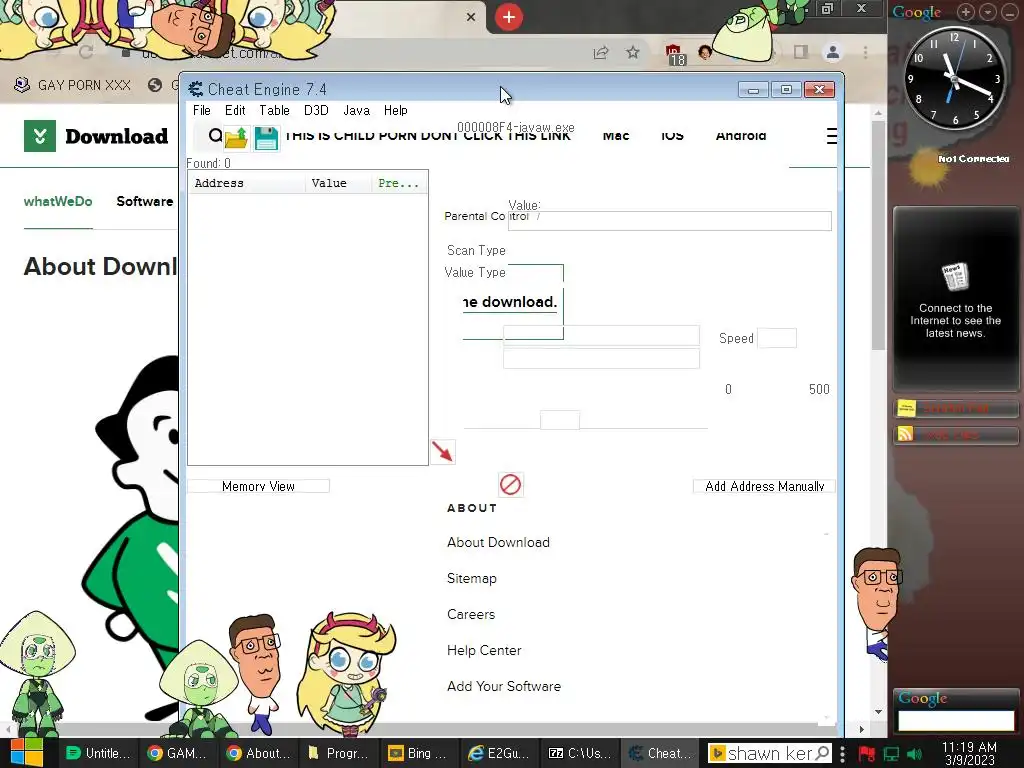Switch to the Progr... folder taskbar item
Screen dimensions: 1024x768
[338, 753]
